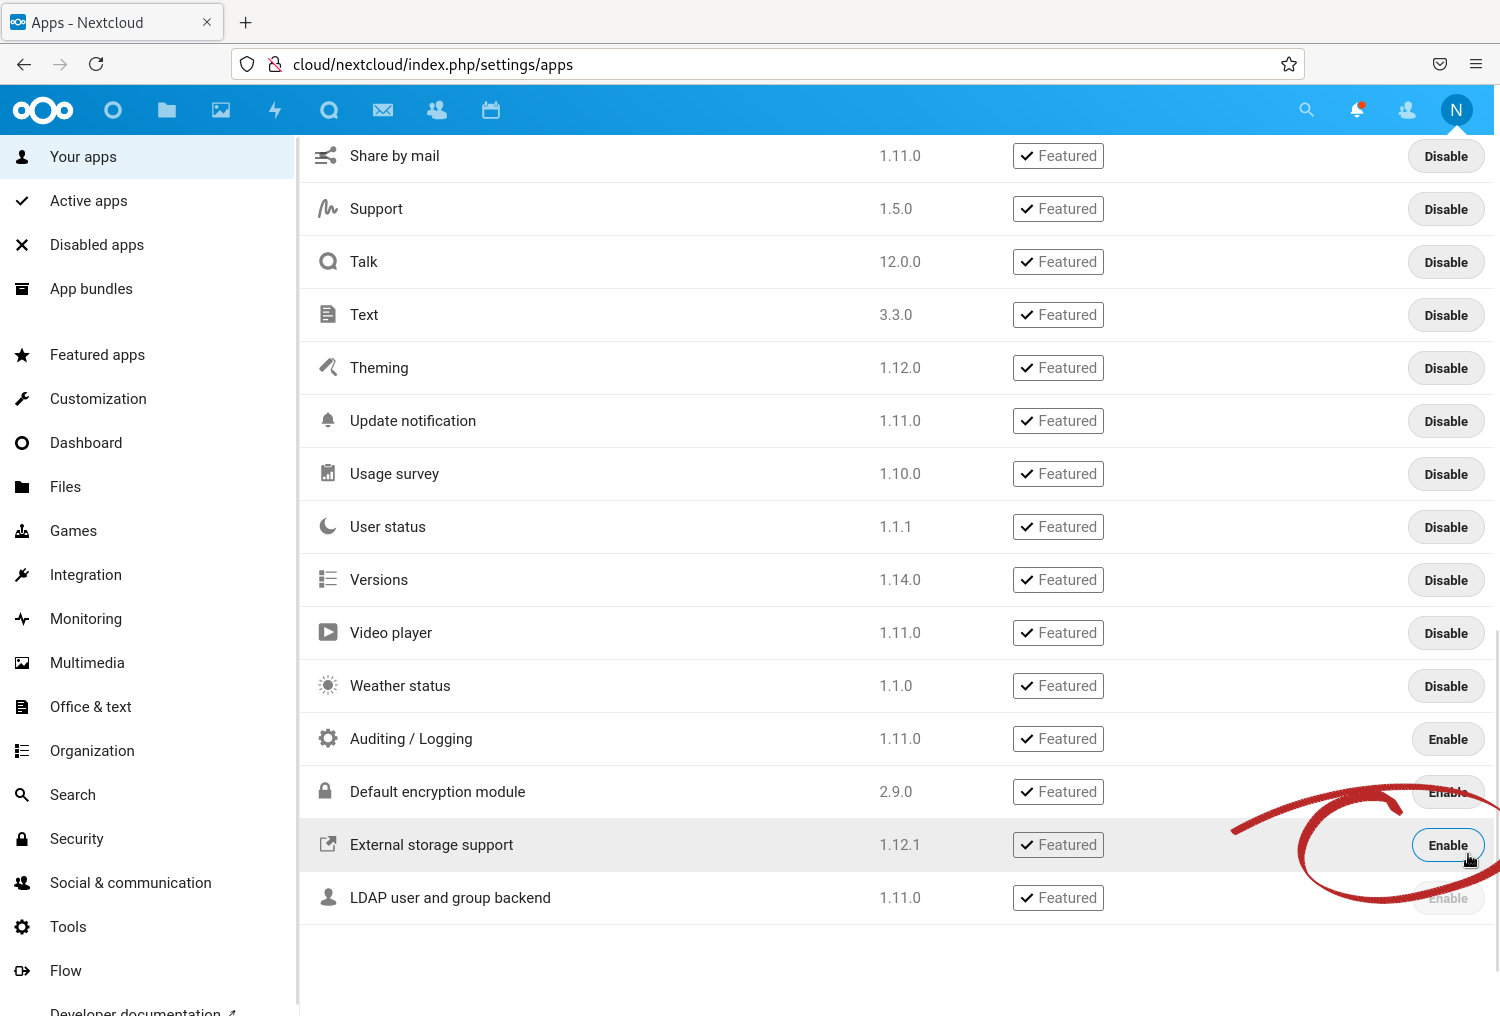This screenshot has height=1022, width=1500.
Task: Open the unified search magnifier icon
Action: [1306, 110]
